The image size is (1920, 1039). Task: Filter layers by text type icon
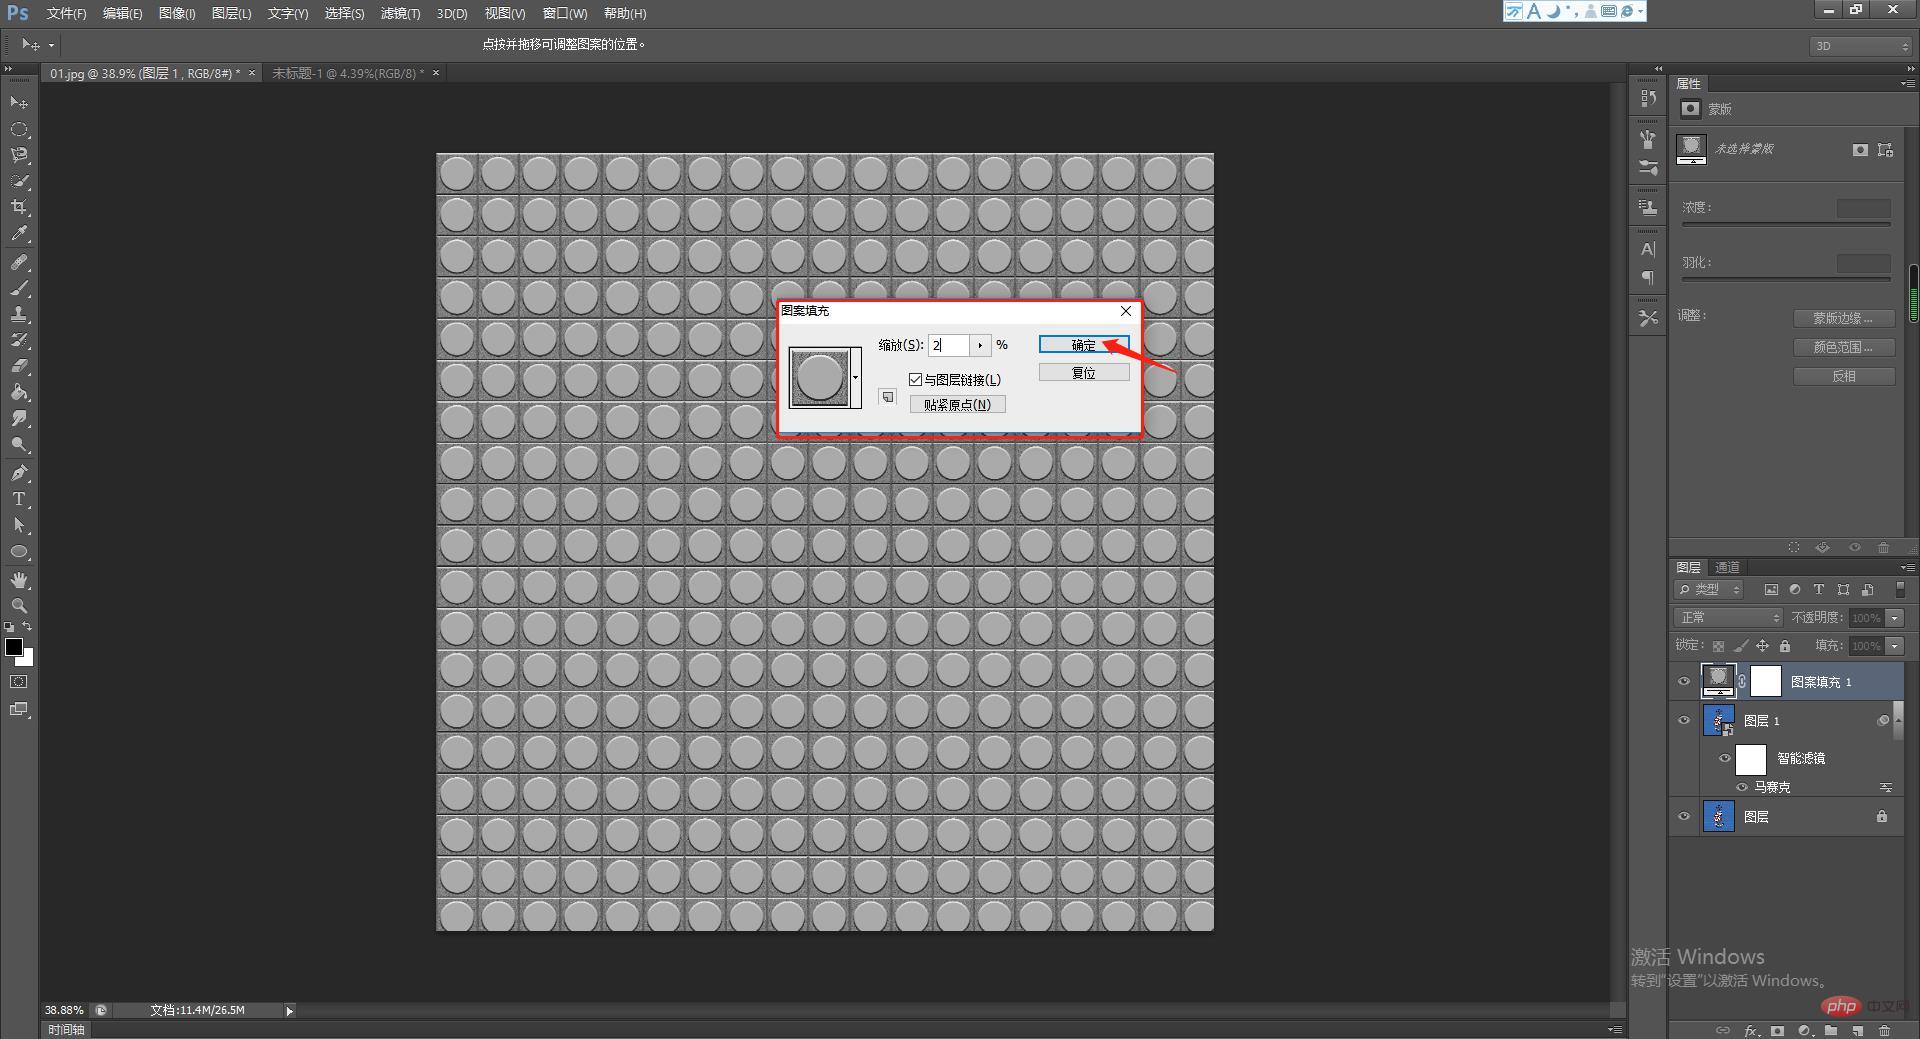coord(1819,590)
